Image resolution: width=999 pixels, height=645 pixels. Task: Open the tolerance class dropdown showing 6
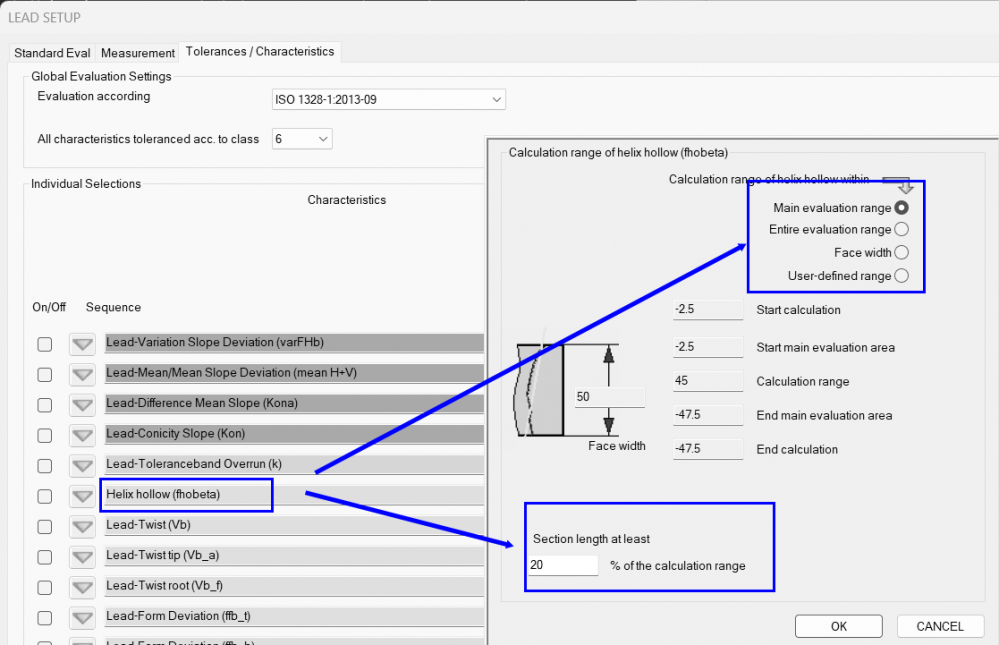(301, 139)
